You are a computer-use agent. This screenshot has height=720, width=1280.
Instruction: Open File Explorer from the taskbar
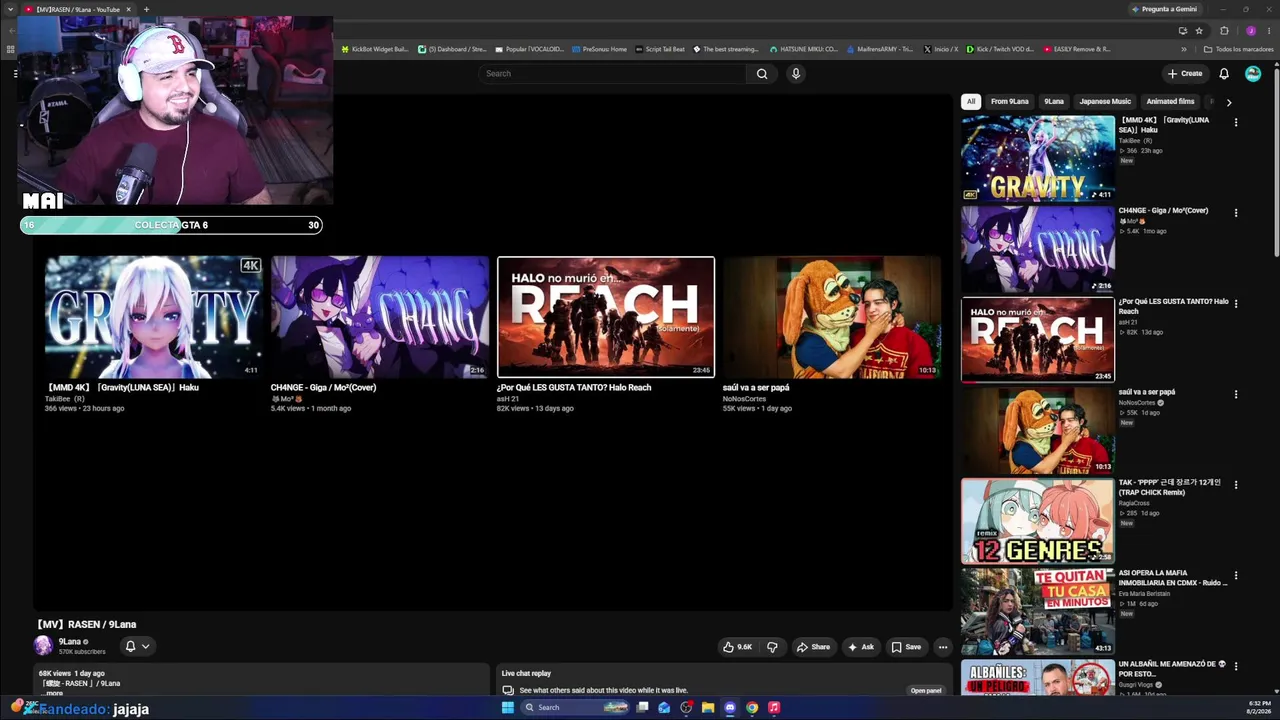pyautogui.click(x=708, y=708)
